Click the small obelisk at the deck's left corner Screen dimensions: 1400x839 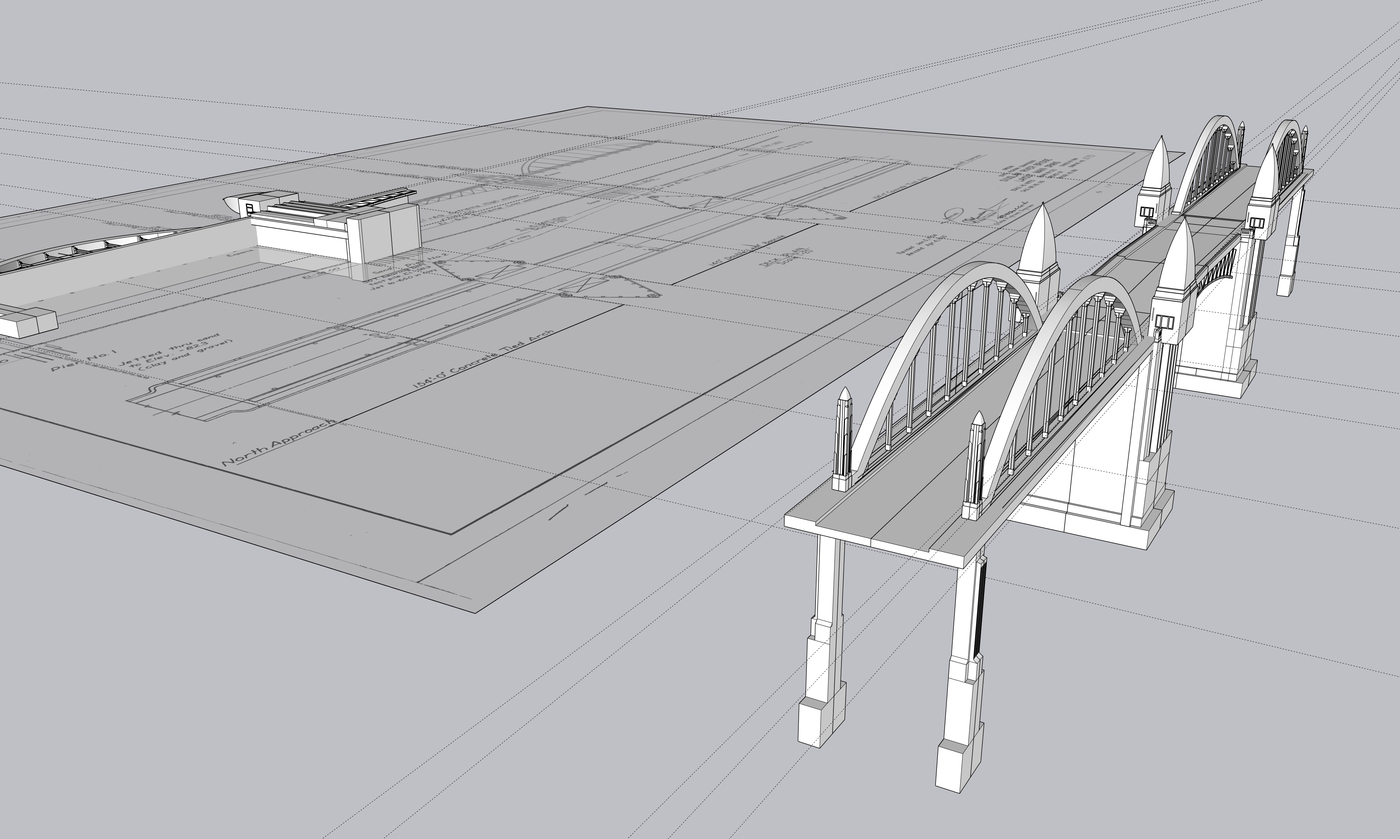(843, 440)
